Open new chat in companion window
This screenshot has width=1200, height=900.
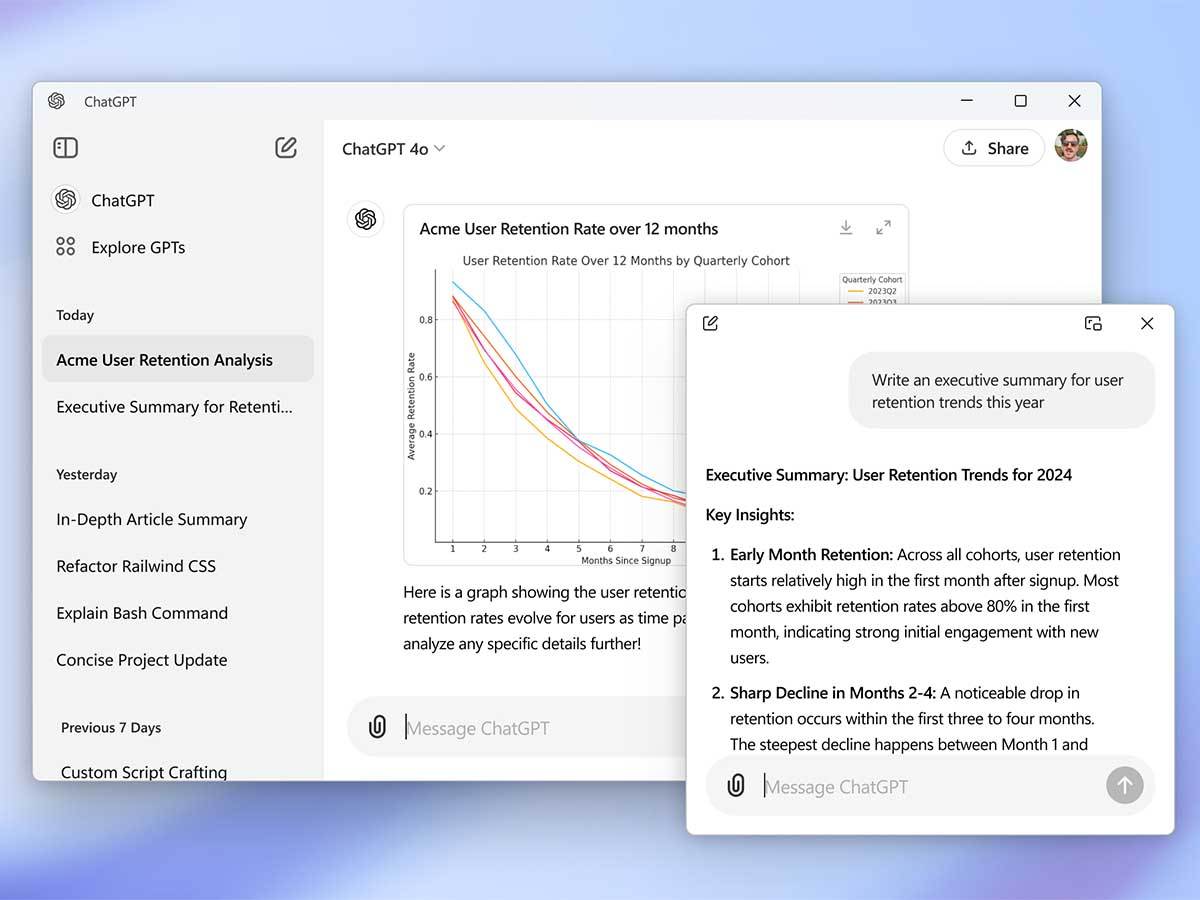[x=711, y=323]
